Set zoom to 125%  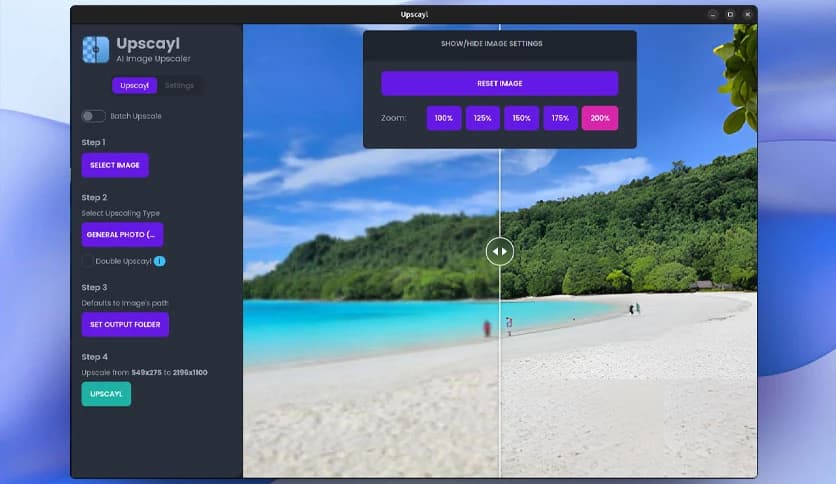click(483, 118)
